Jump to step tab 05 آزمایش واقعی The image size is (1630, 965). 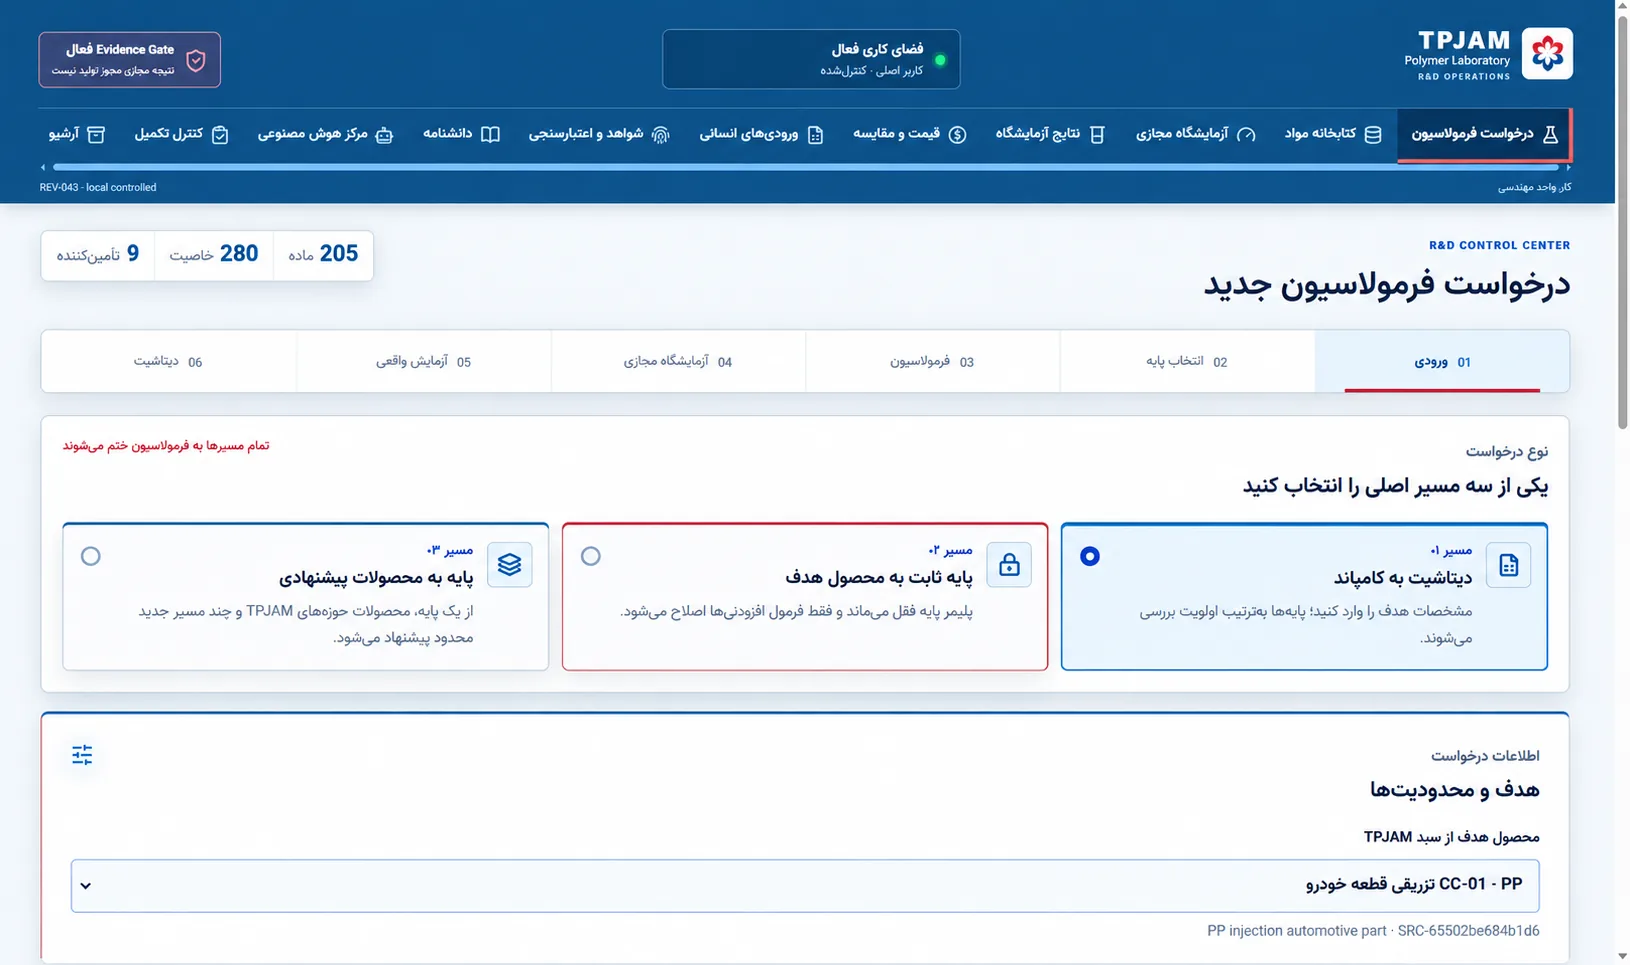coord(423,362)
